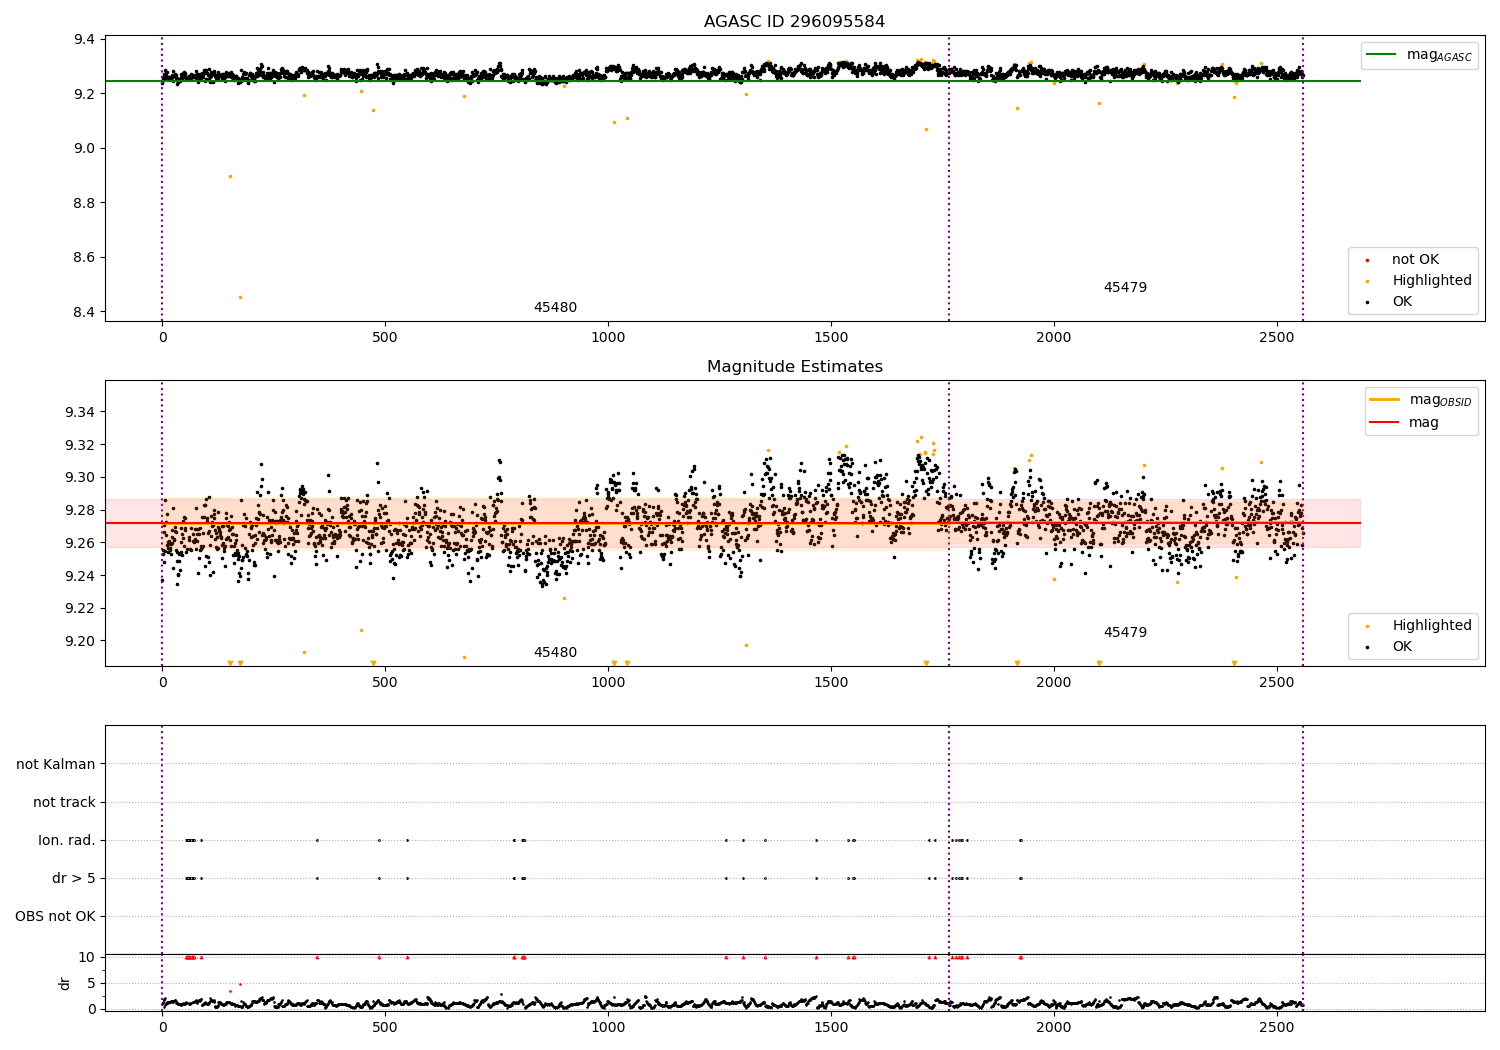Select the "not OK" legend entry in top plot
Image resolution: width=1500 pixels, height=1050 pixels.
1415,260
